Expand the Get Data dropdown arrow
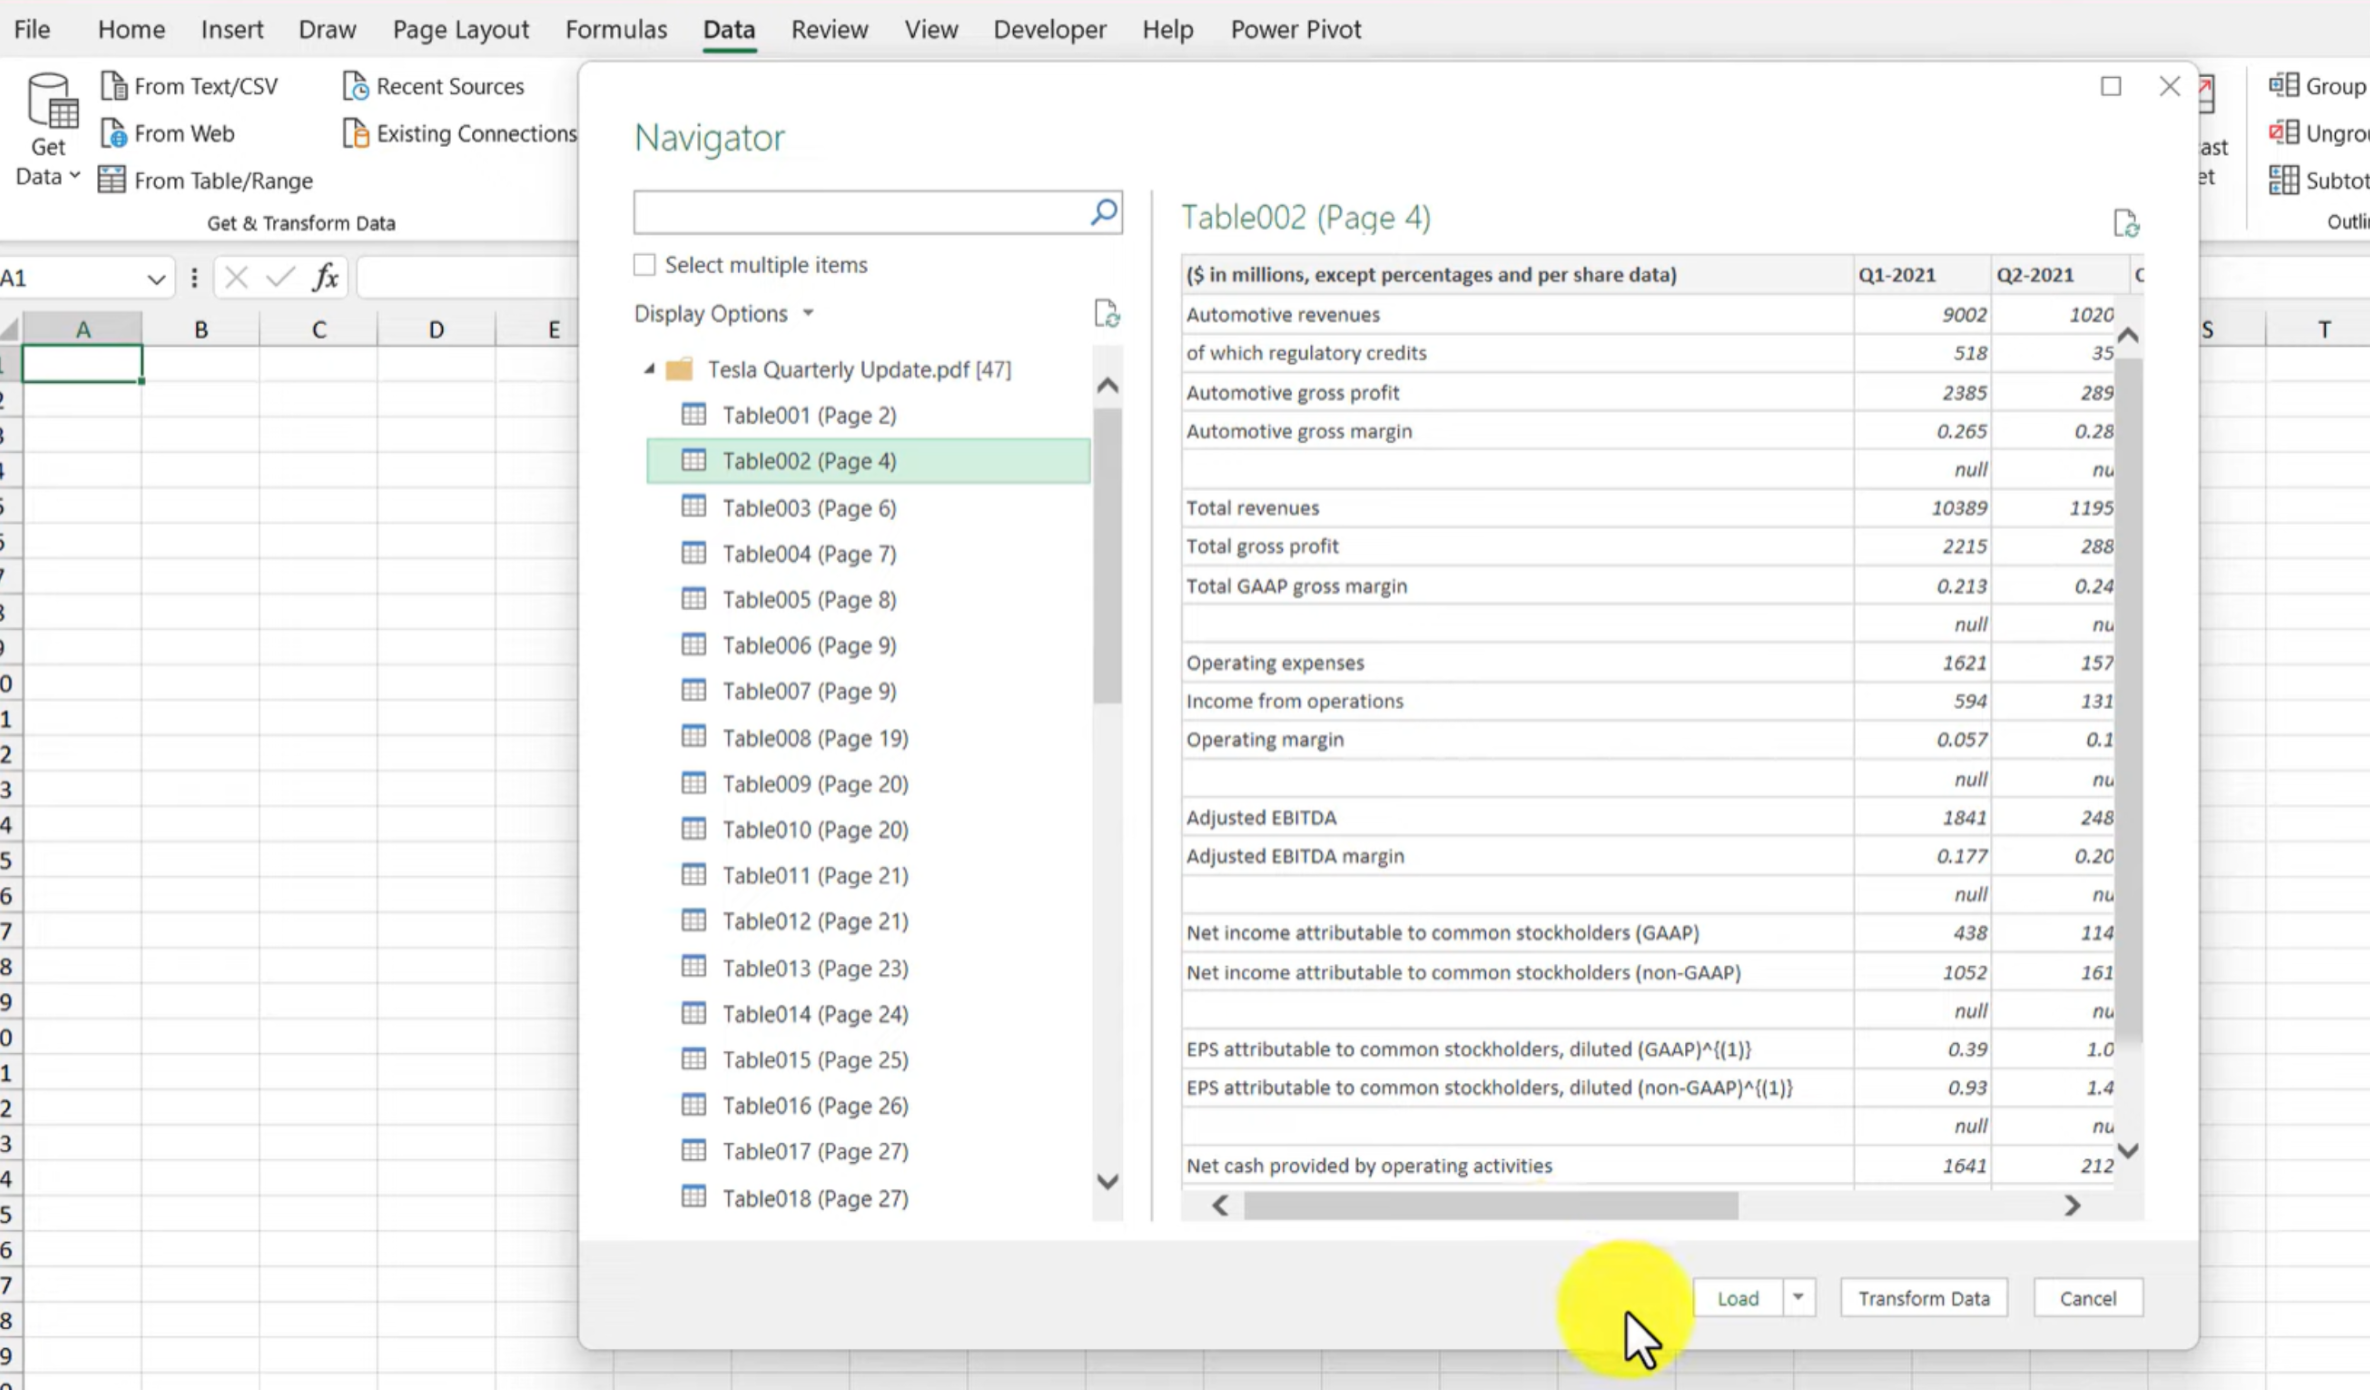The width and height of the screenshot is (2370, 1390). click(74, 176)
